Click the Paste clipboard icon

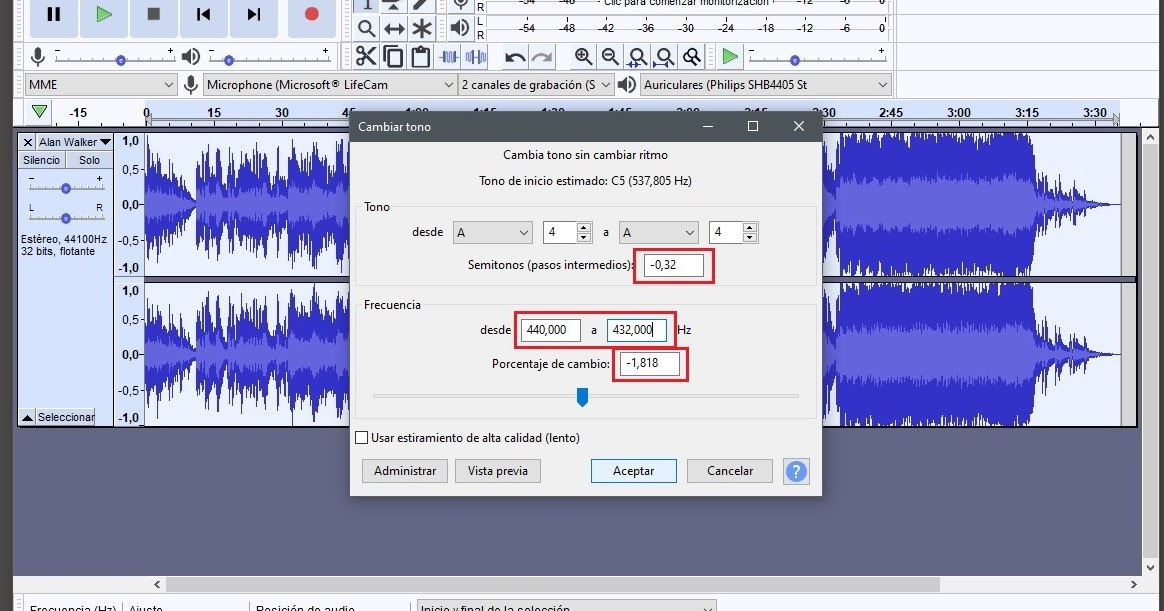[x=418, y=57]
